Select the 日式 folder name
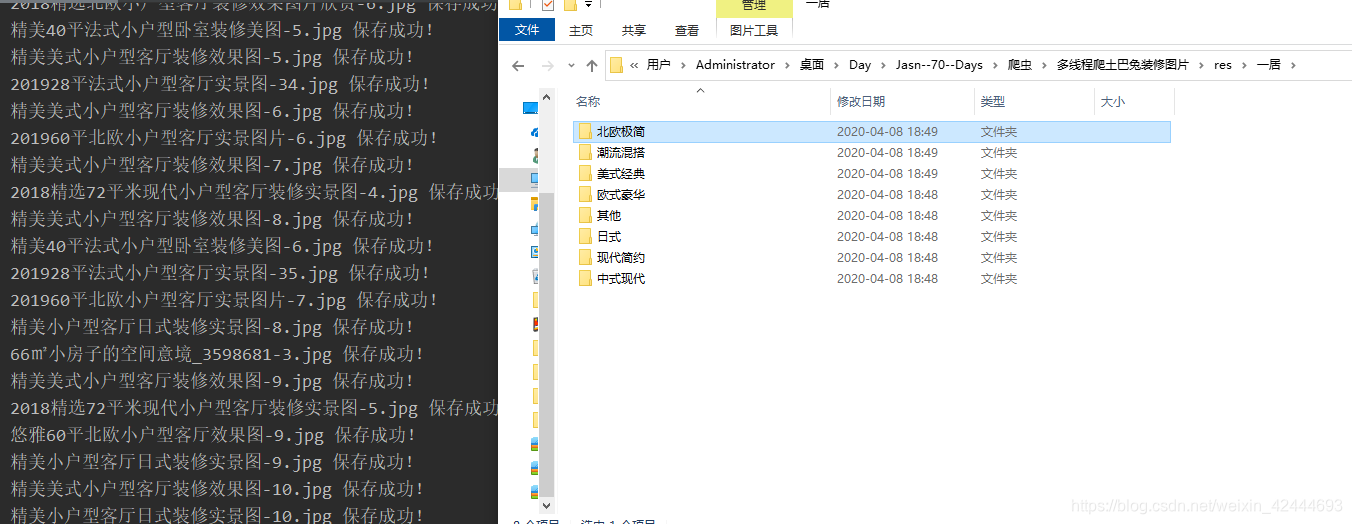The height and width of the screenshot is (524, 1352). 609,236
